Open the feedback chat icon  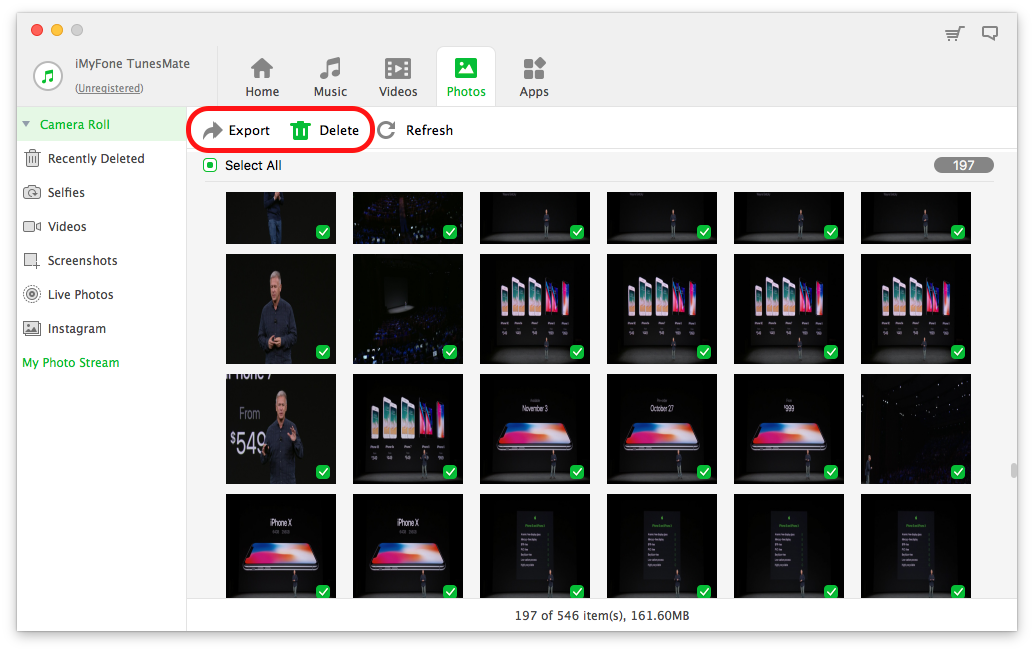coord(990,33)
